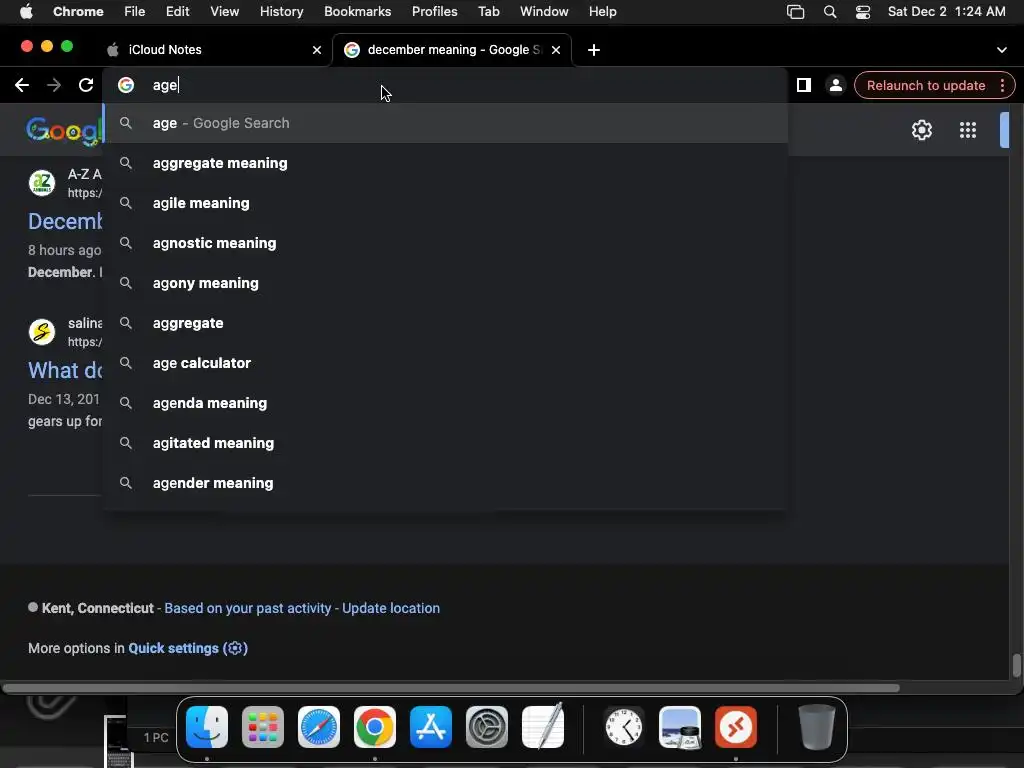Open the salina result favicon
1024x768 pixels.
click(x=42, y=331)
